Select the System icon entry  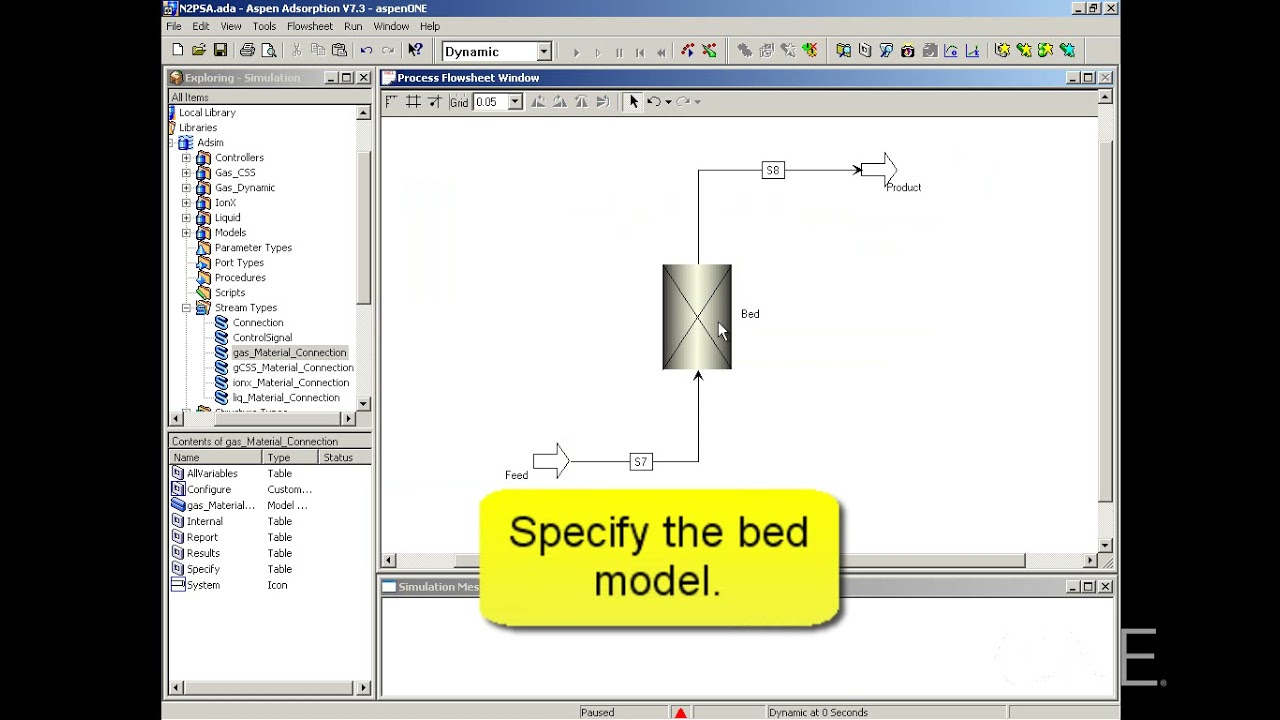203,586
